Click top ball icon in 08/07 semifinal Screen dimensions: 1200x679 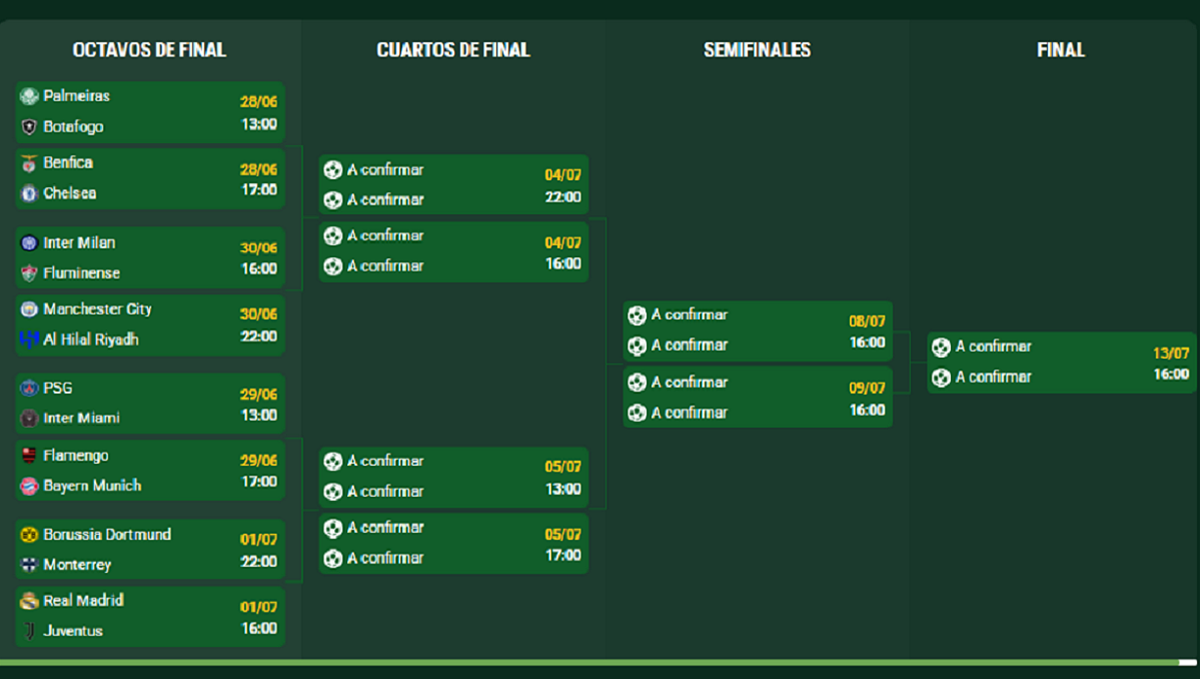(x=637, y=315)
